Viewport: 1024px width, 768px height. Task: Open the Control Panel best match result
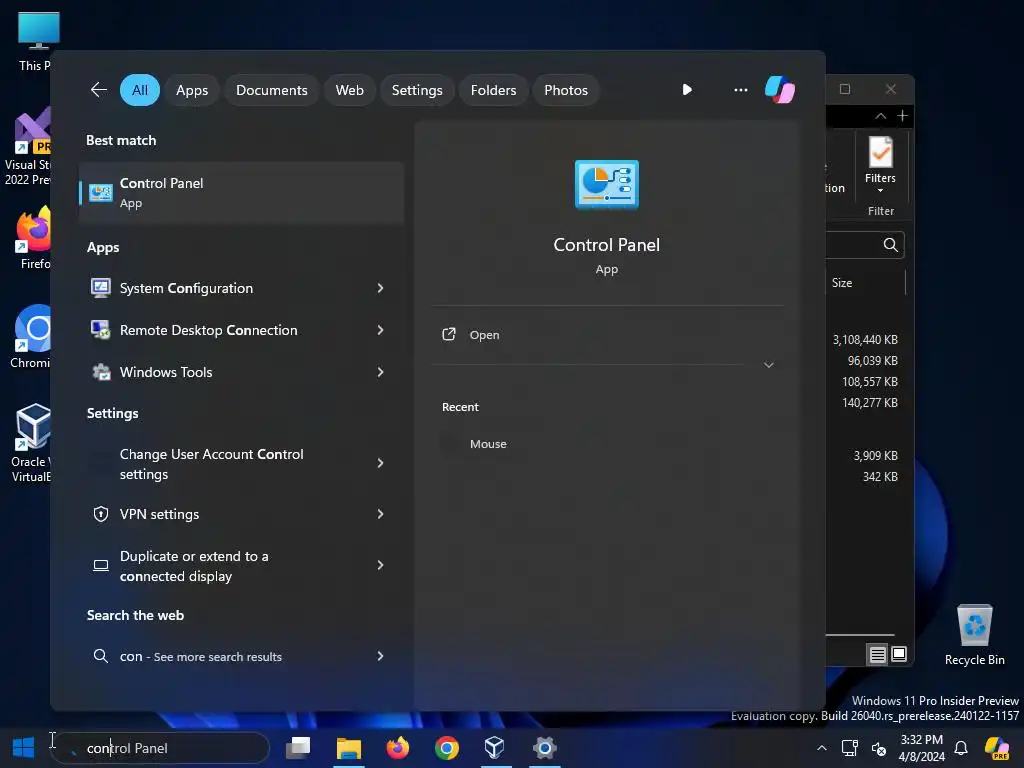click(x=242, y=193)
